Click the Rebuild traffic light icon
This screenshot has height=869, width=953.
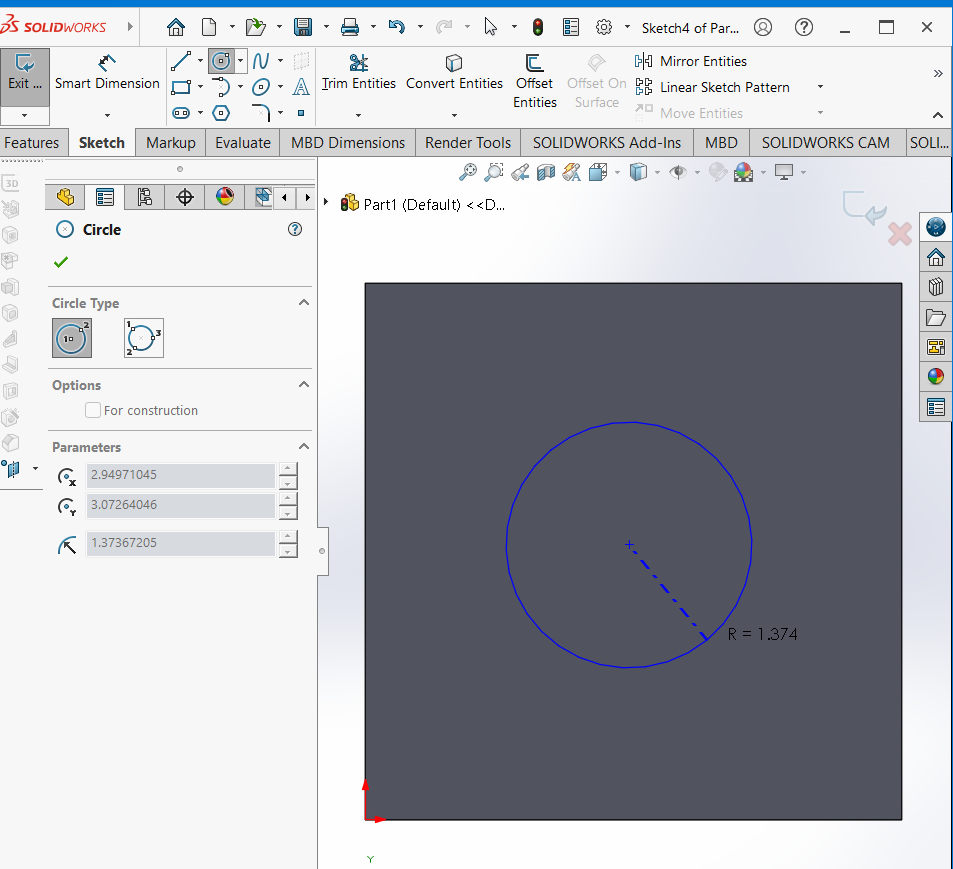[x=538, y=27]
